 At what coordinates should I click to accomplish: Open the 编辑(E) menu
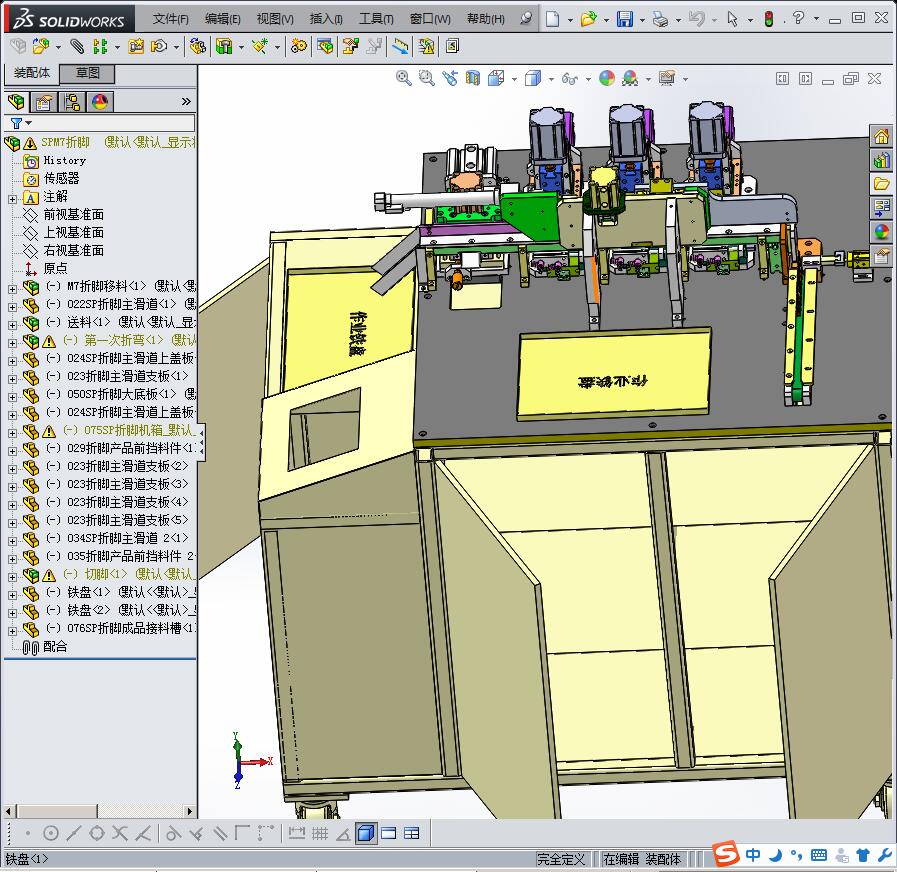pos(223,19)
